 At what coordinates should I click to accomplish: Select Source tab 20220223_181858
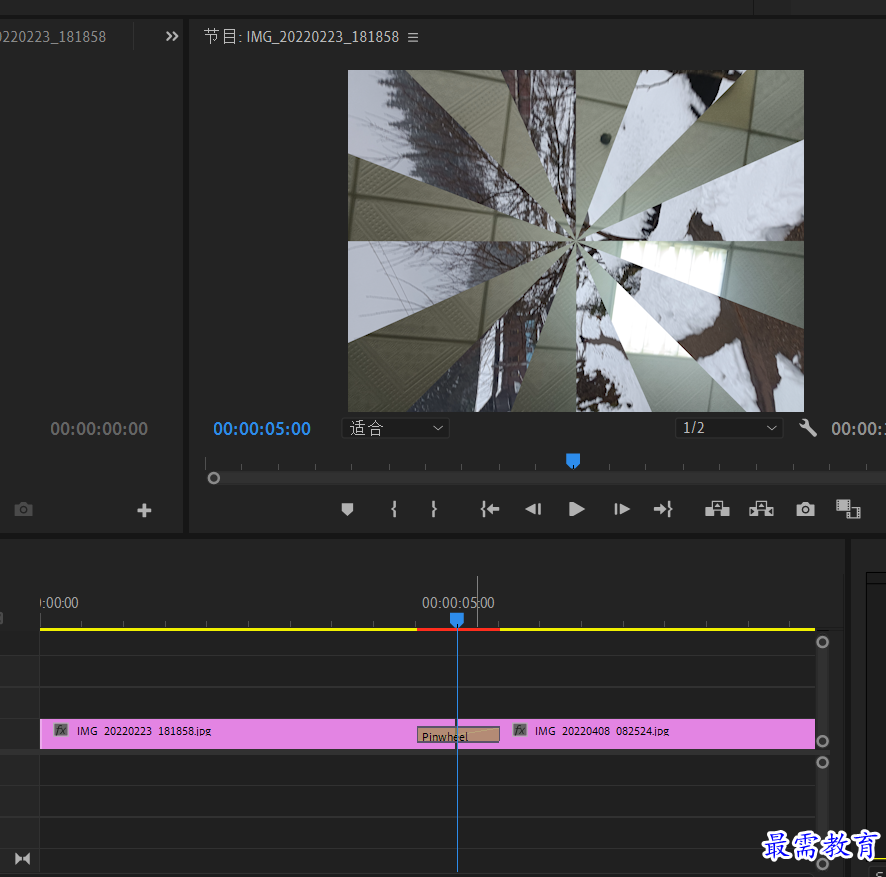[x=53, y=37]
